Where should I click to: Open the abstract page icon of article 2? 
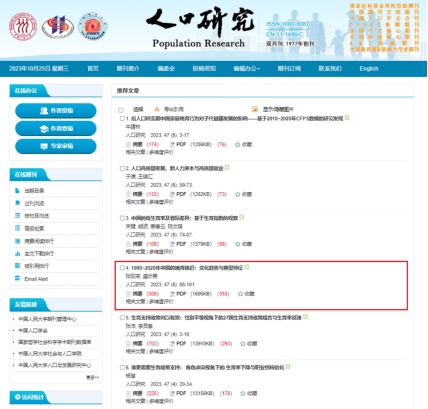tap(128, 194)
